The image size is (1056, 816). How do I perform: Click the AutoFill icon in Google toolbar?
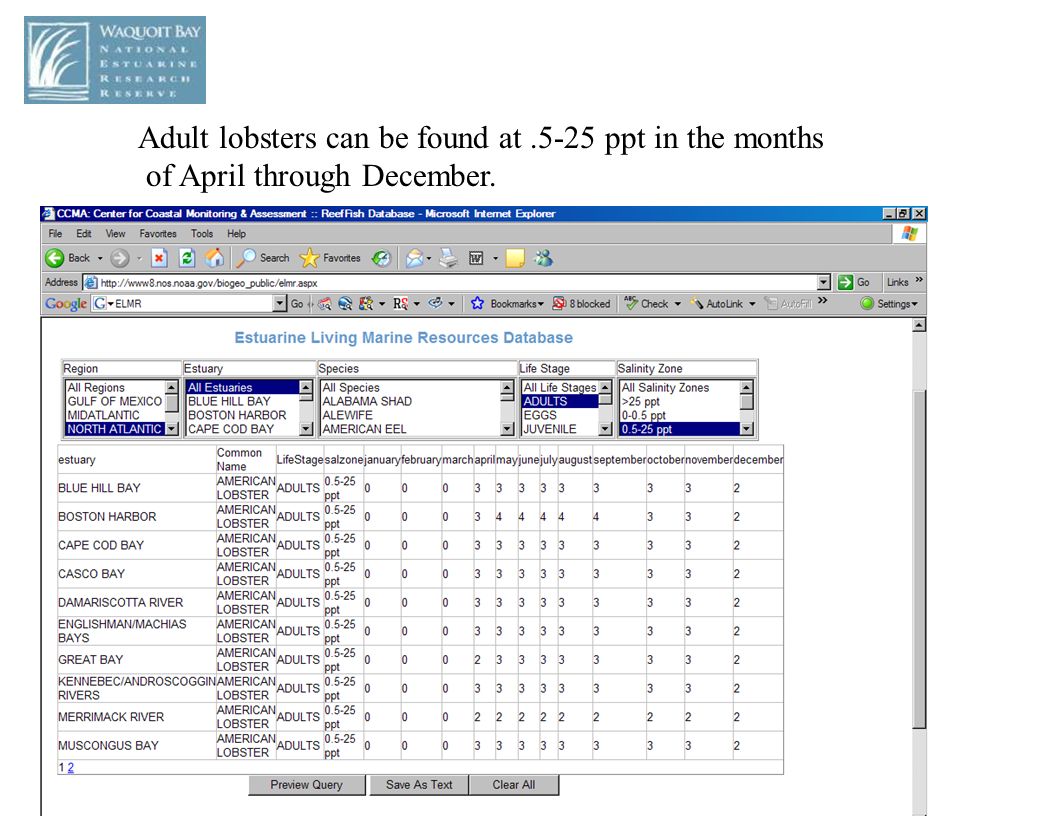point(771,304)
